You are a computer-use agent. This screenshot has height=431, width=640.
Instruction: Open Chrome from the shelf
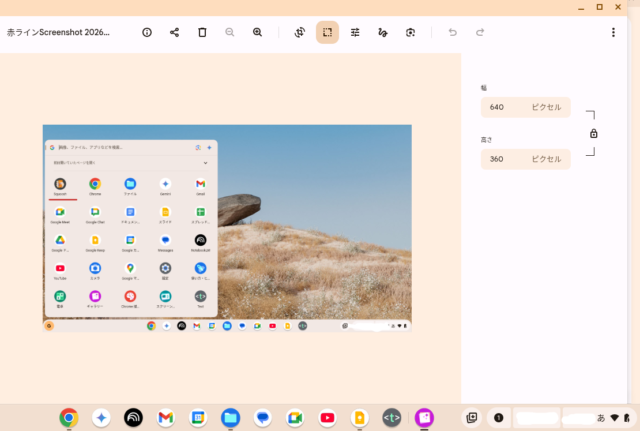pyautogui.click(x=69, y=417)
